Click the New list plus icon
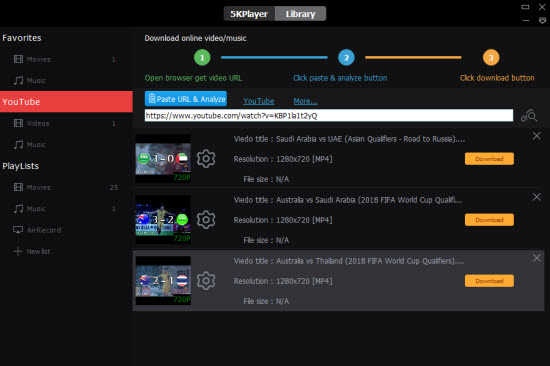Screen dimensions: 550x366 click(x=18, y=251)
